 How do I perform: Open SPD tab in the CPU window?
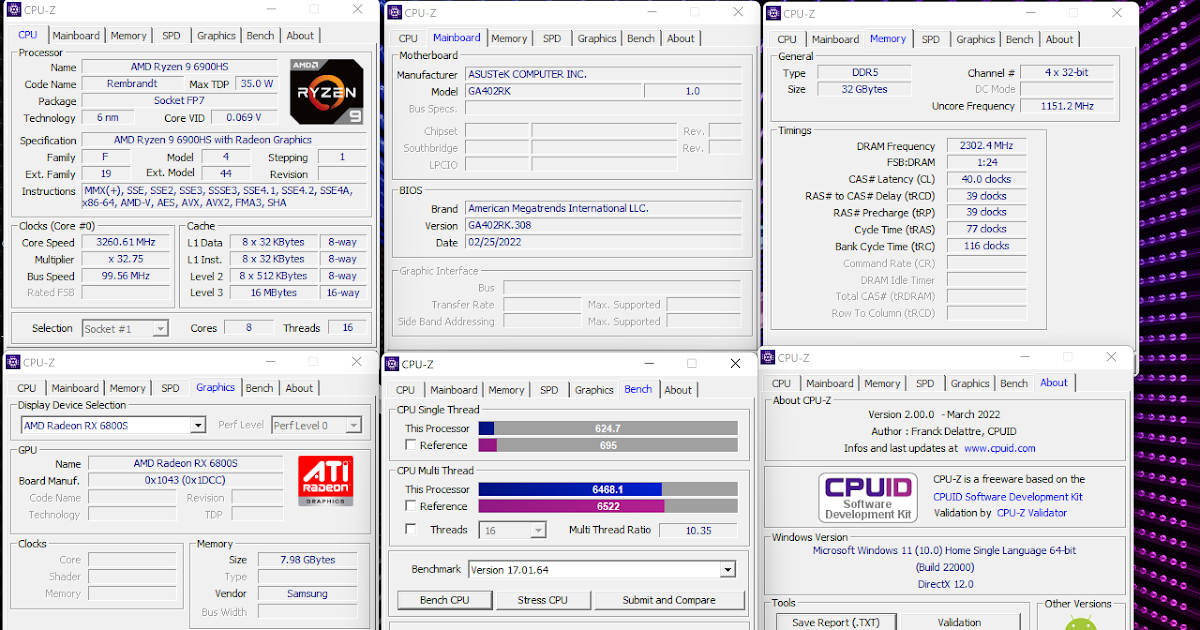(x=171, y=36)
